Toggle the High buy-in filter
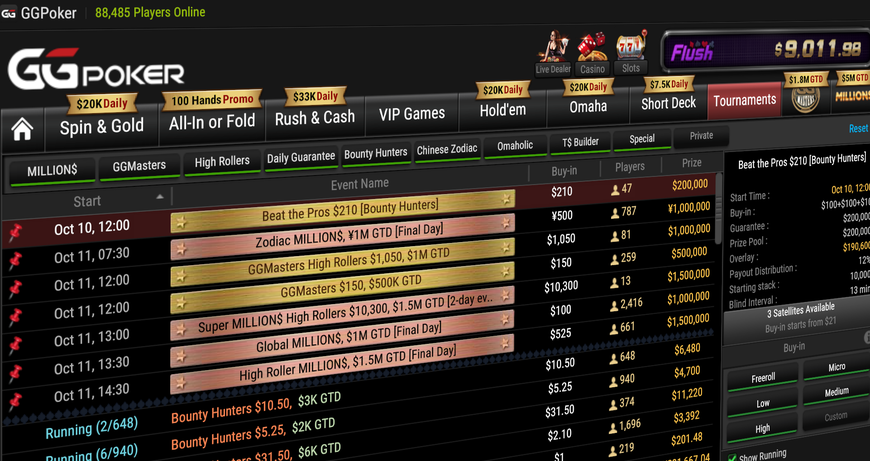Screen dimensions: 870x461 tap(763, 428)
